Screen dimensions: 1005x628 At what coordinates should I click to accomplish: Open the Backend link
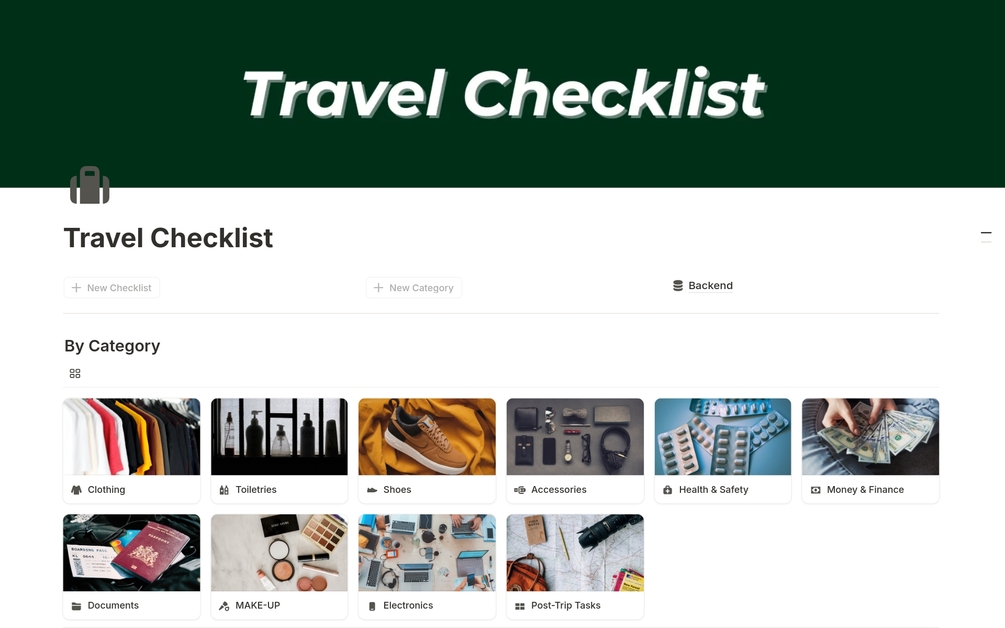click(710, 286)
